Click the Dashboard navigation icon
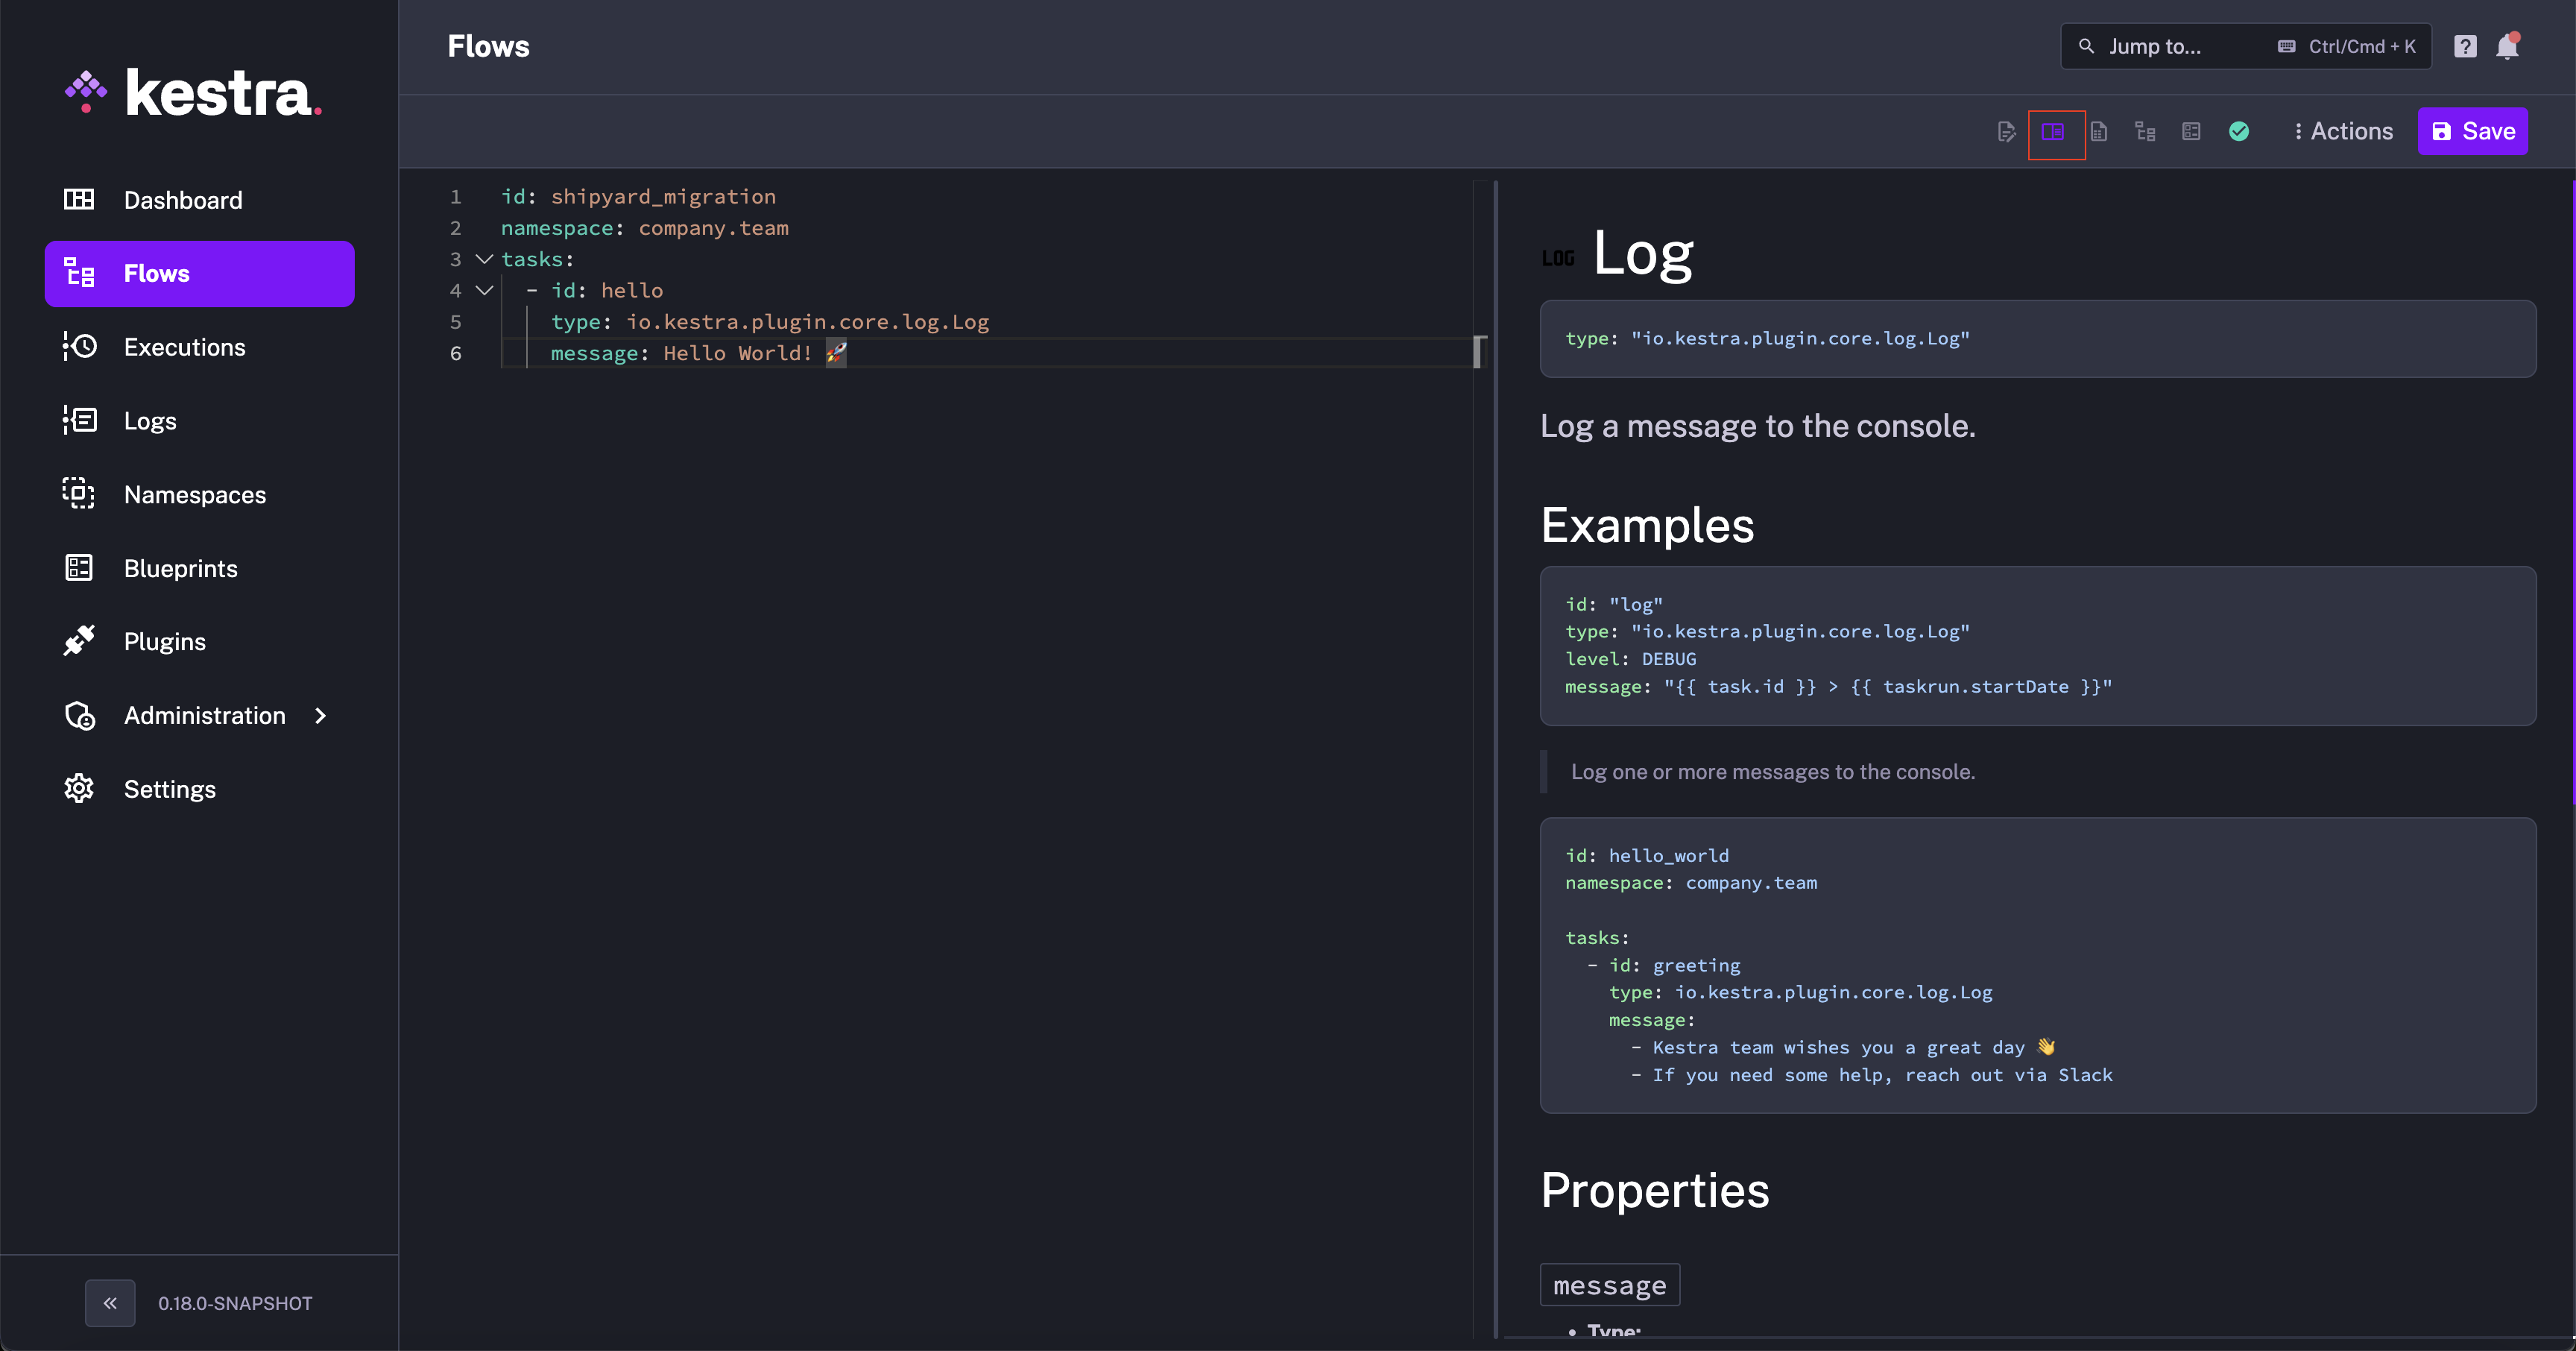 pyautogui.click(x=78, y=199)
